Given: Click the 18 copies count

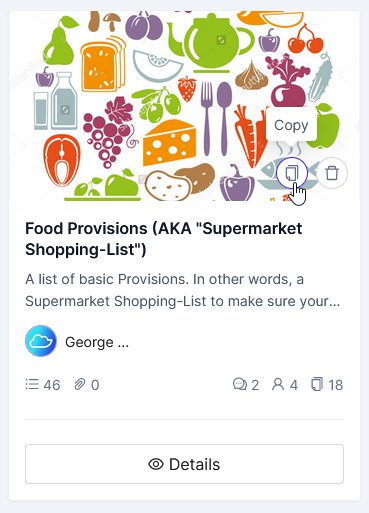Looking at the screenshot, I should pyautogui.click(x=335, y=385).
